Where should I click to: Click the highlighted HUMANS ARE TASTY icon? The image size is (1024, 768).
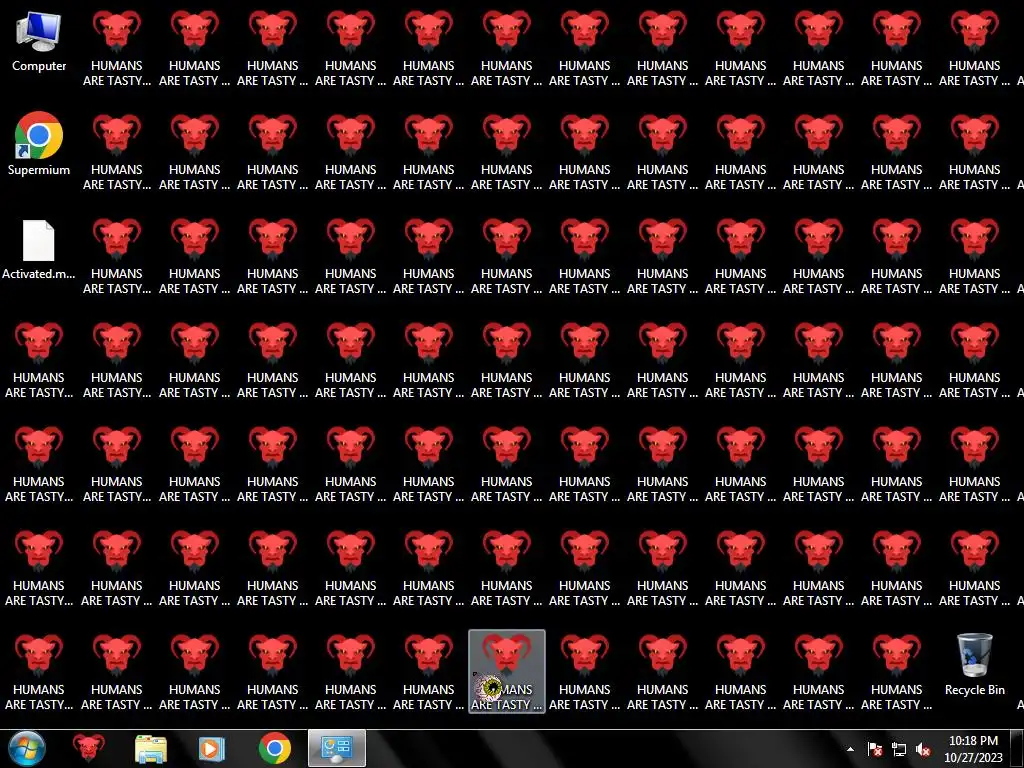(x=507, y=671)
